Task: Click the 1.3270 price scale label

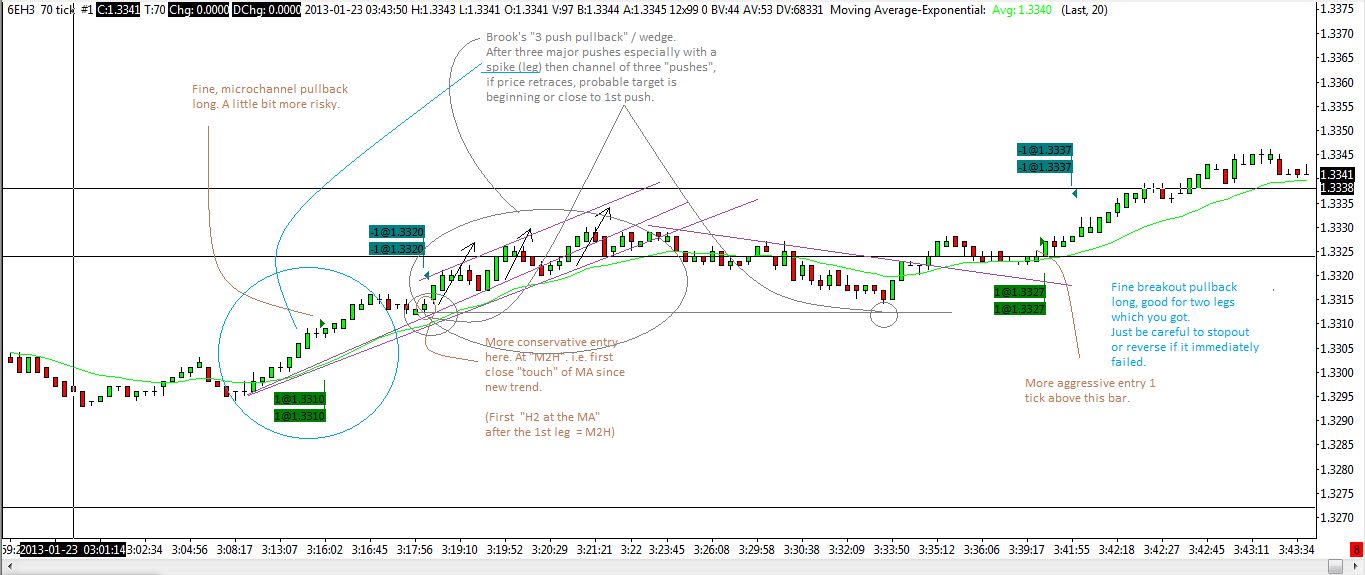Action: [1338, 518]
